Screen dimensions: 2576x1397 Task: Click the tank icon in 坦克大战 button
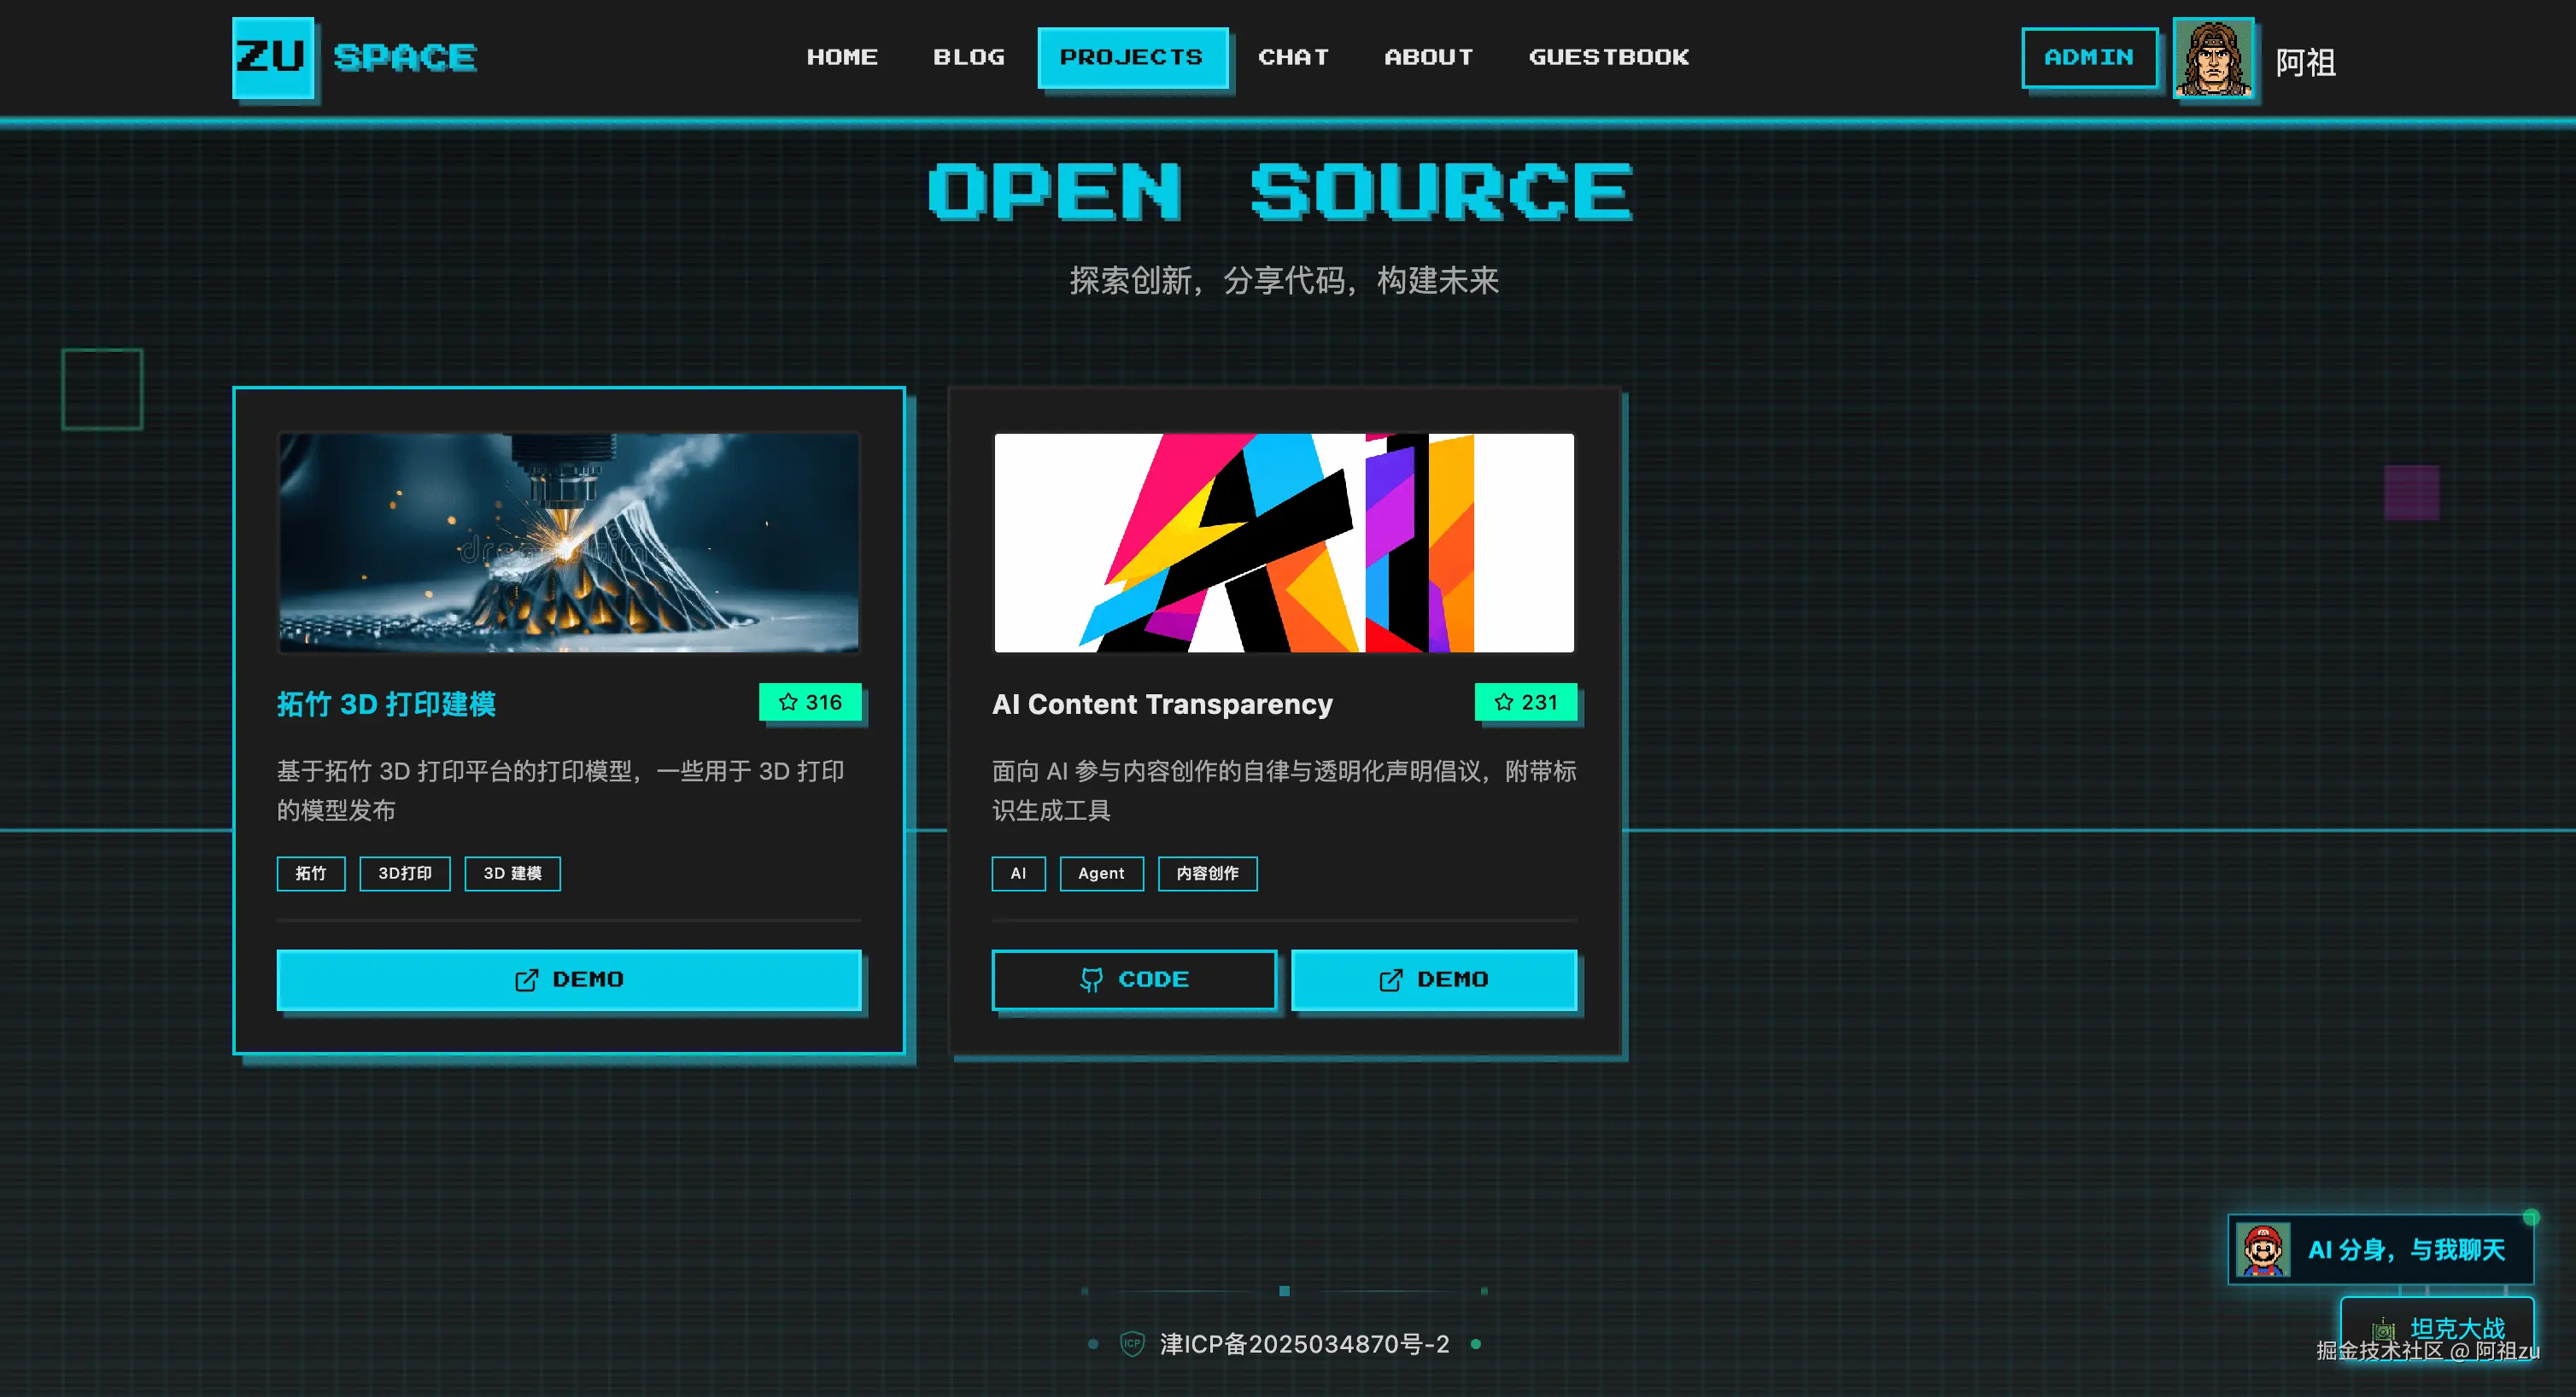coord(2383,1329)
